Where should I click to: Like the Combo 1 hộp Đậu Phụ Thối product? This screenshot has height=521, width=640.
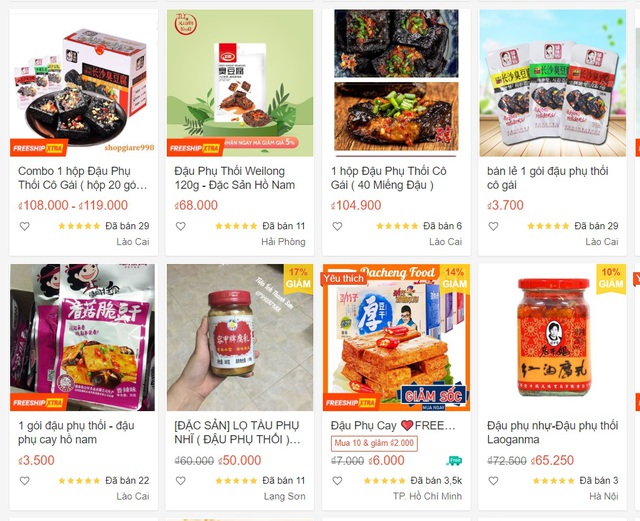(x=24, y=226)
